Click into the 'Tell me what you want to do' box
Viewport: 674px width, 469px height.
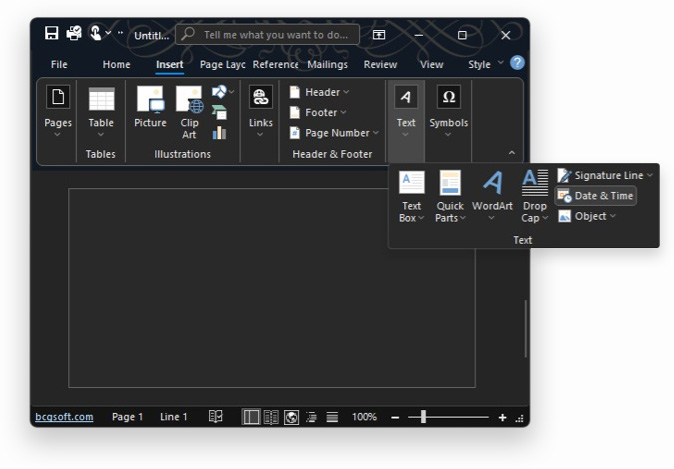[267, 34]
